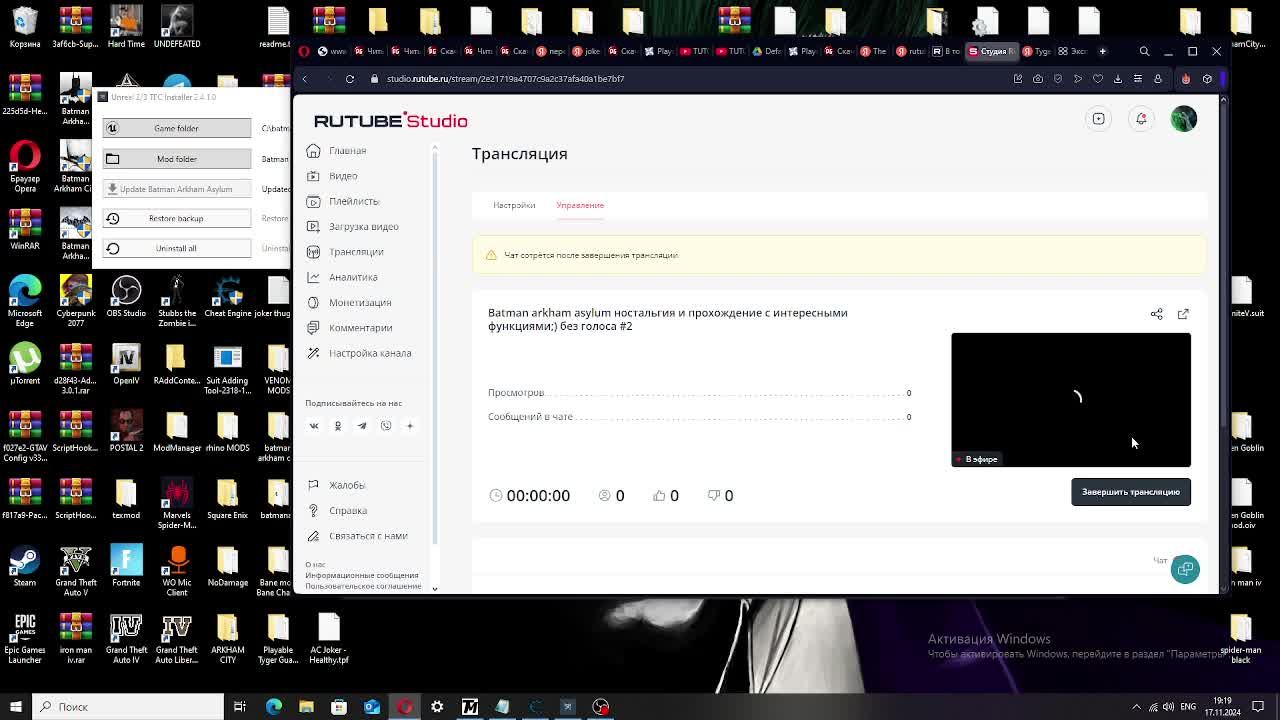The image size is (1280, 720).
Task: Click the sidebar scroll-down arrow
Action: [434, 589]
